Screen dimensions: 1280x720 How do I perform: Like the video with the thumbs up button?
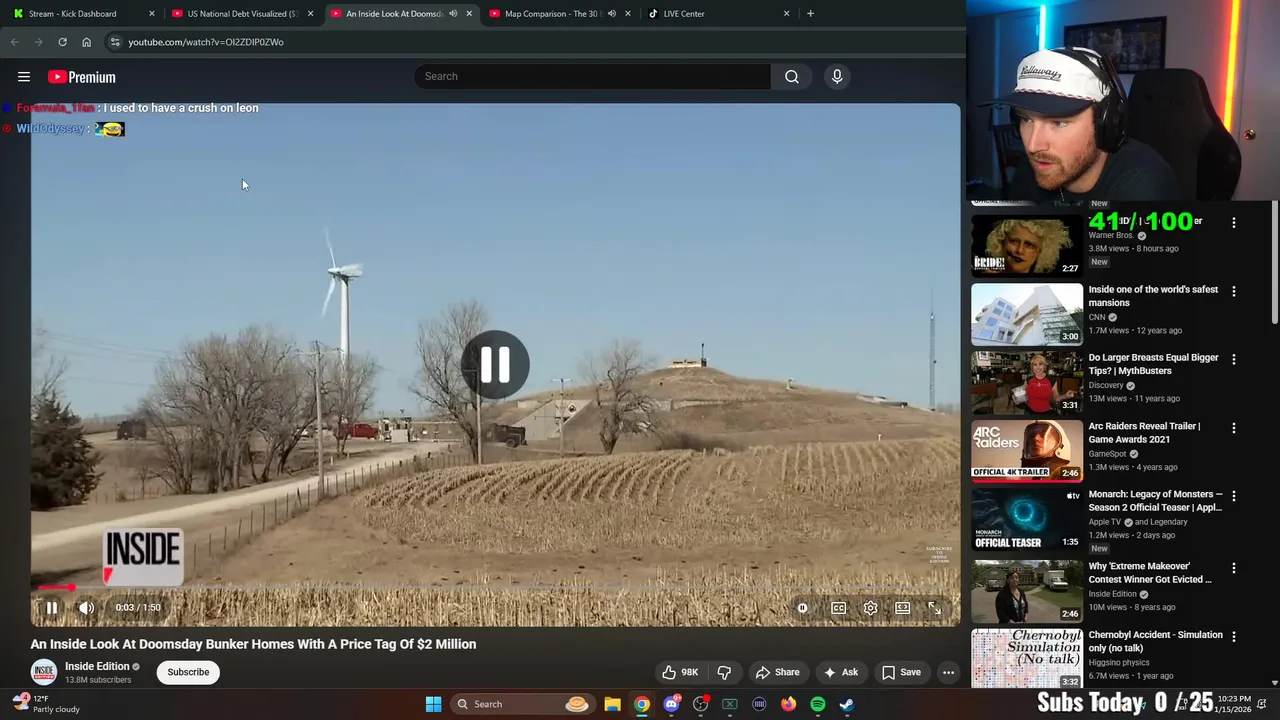point(680,672)
